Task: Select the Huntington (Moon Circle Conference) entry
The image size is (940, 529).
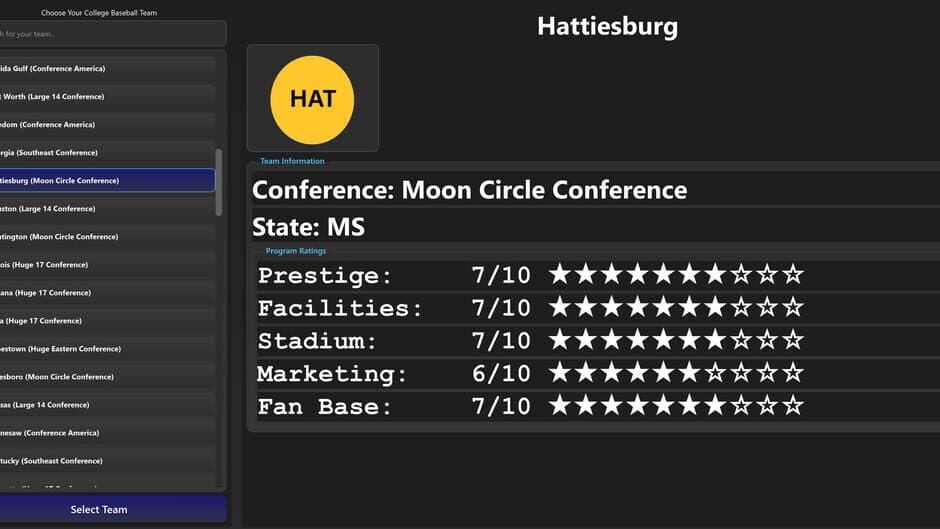Action: pos(105,237)
